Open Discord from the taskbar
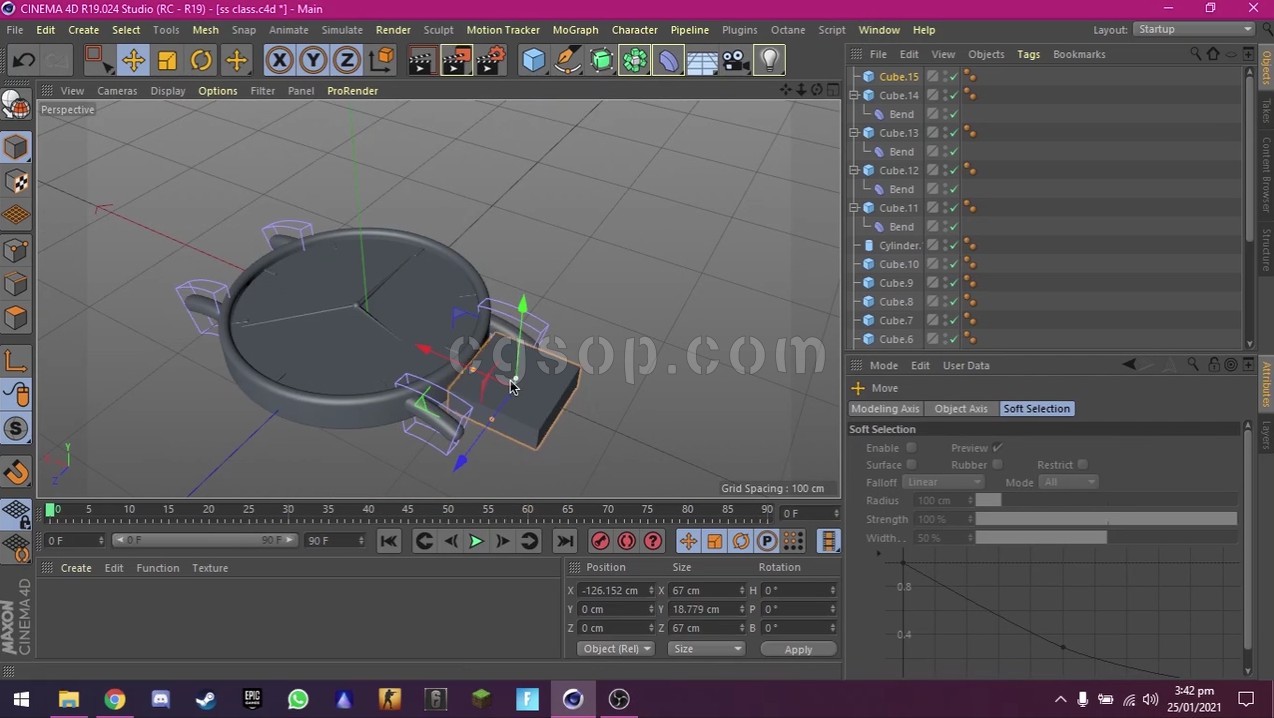The height and width of the screenshot is (718, 1274). click(161, 699)
